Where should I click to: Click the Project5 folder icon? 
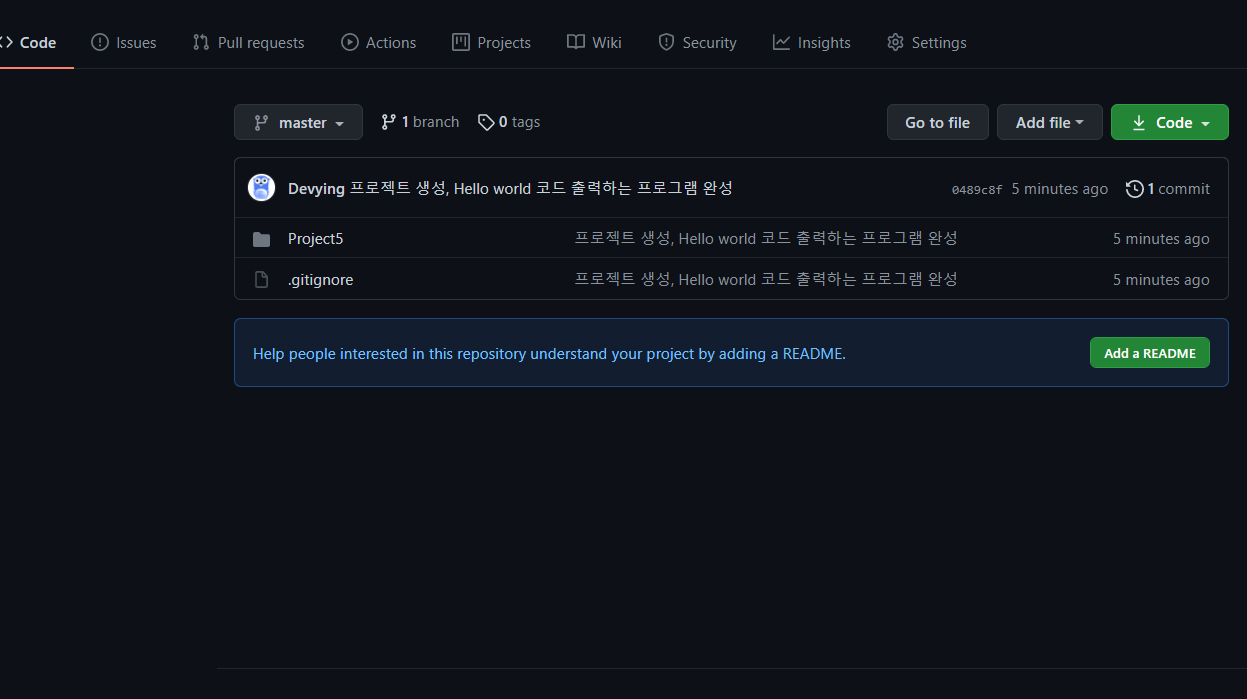(x=261, y=239)
